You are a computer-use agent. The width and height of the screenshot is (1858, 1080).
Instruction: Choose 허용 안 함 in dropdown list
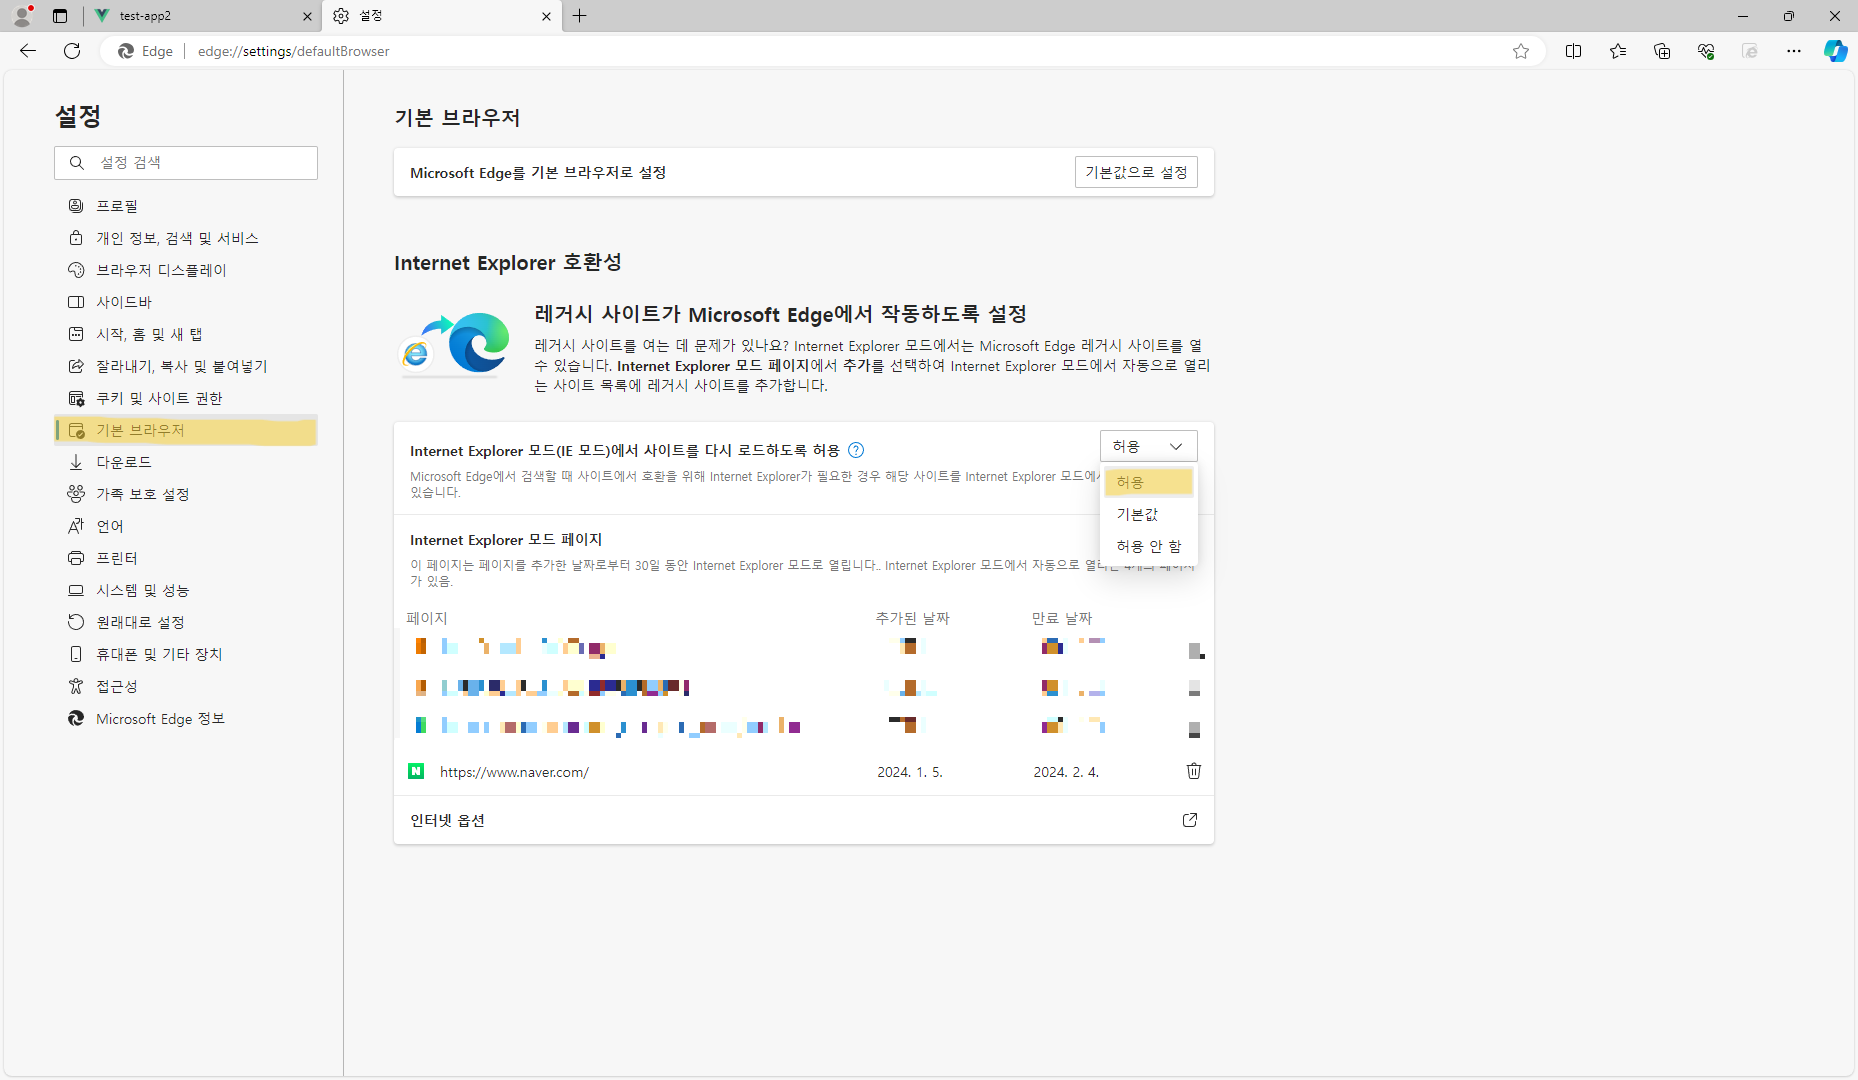1148,546
